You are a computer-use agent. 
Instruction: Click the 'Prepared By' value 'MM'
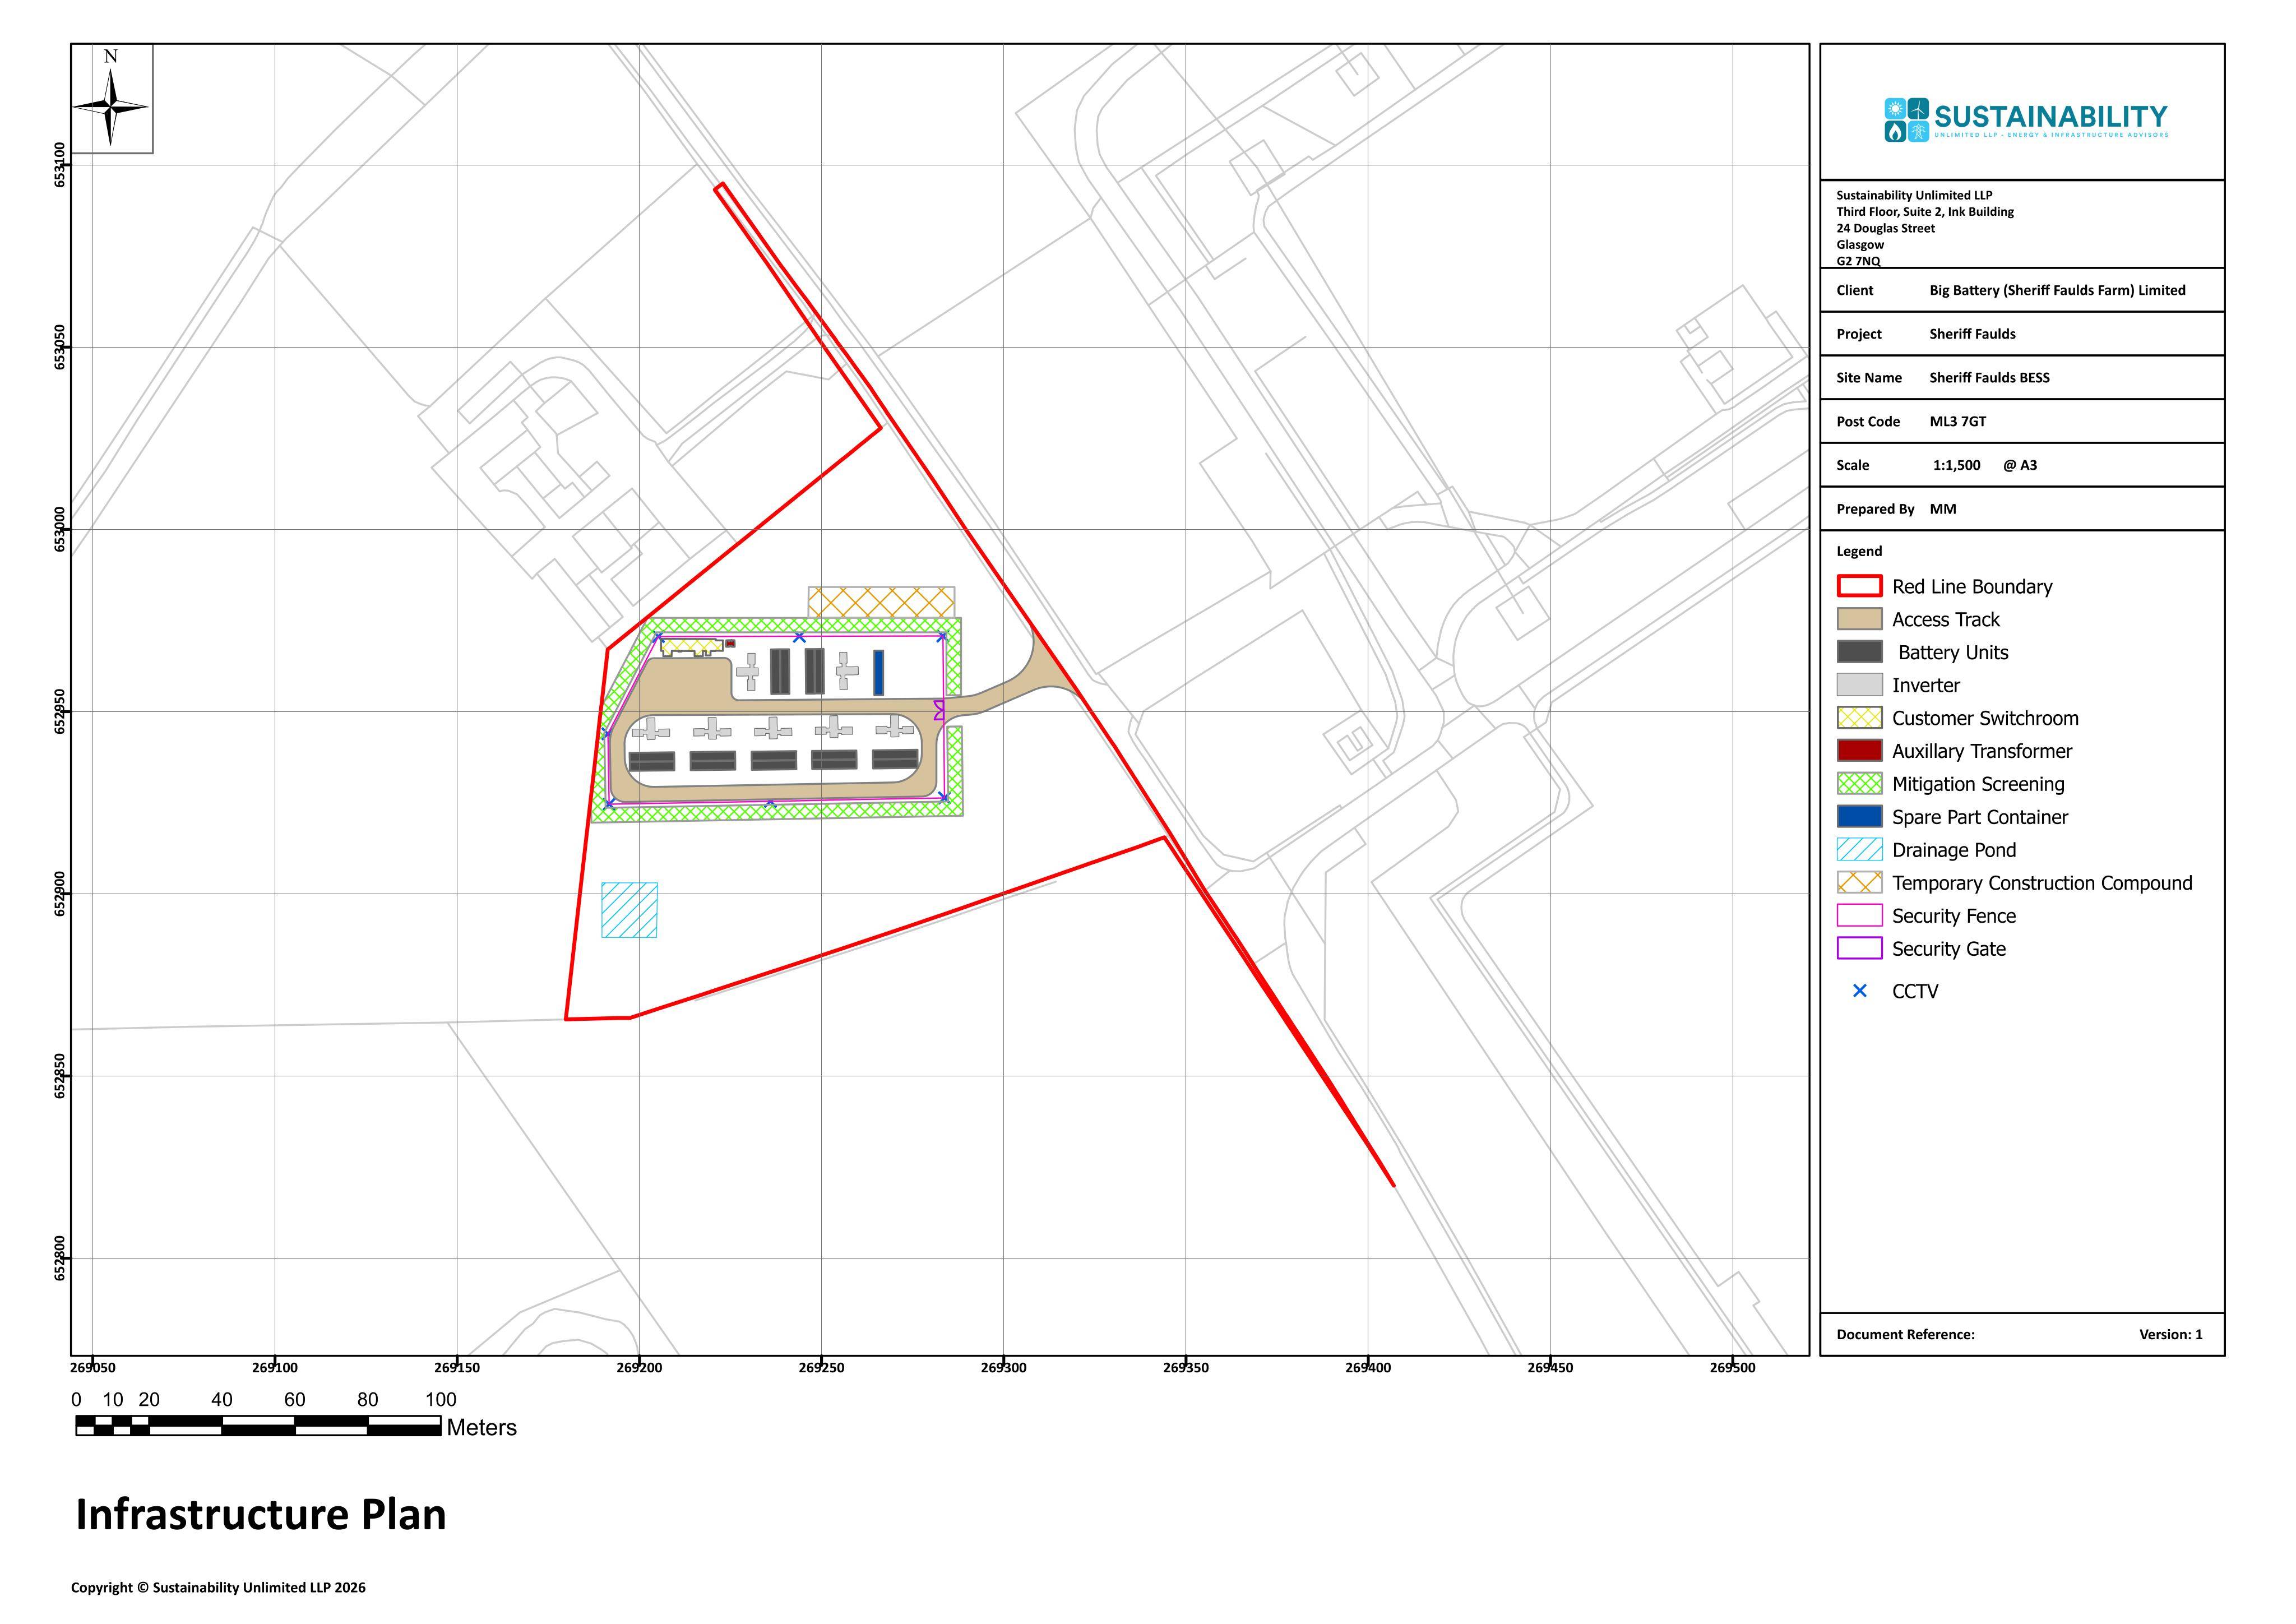[x=1943, y=509]
